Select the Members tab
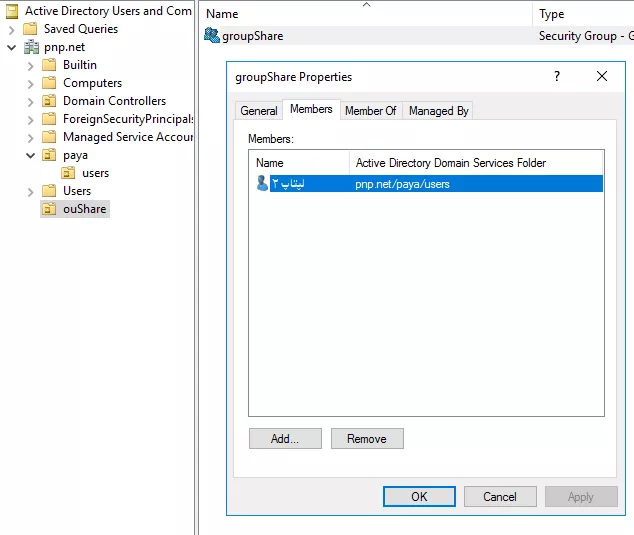The image size is (634, 535). tap(311, 109)
